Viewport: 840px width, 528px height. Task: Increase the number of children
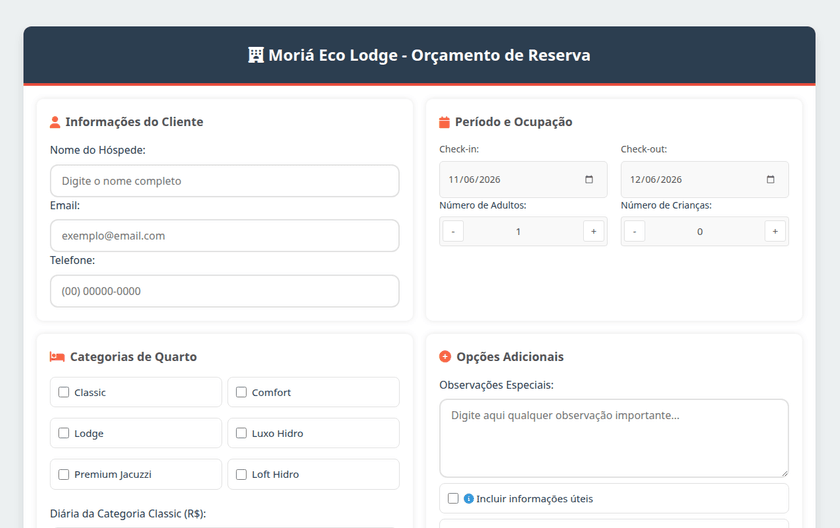click(775, 231)
